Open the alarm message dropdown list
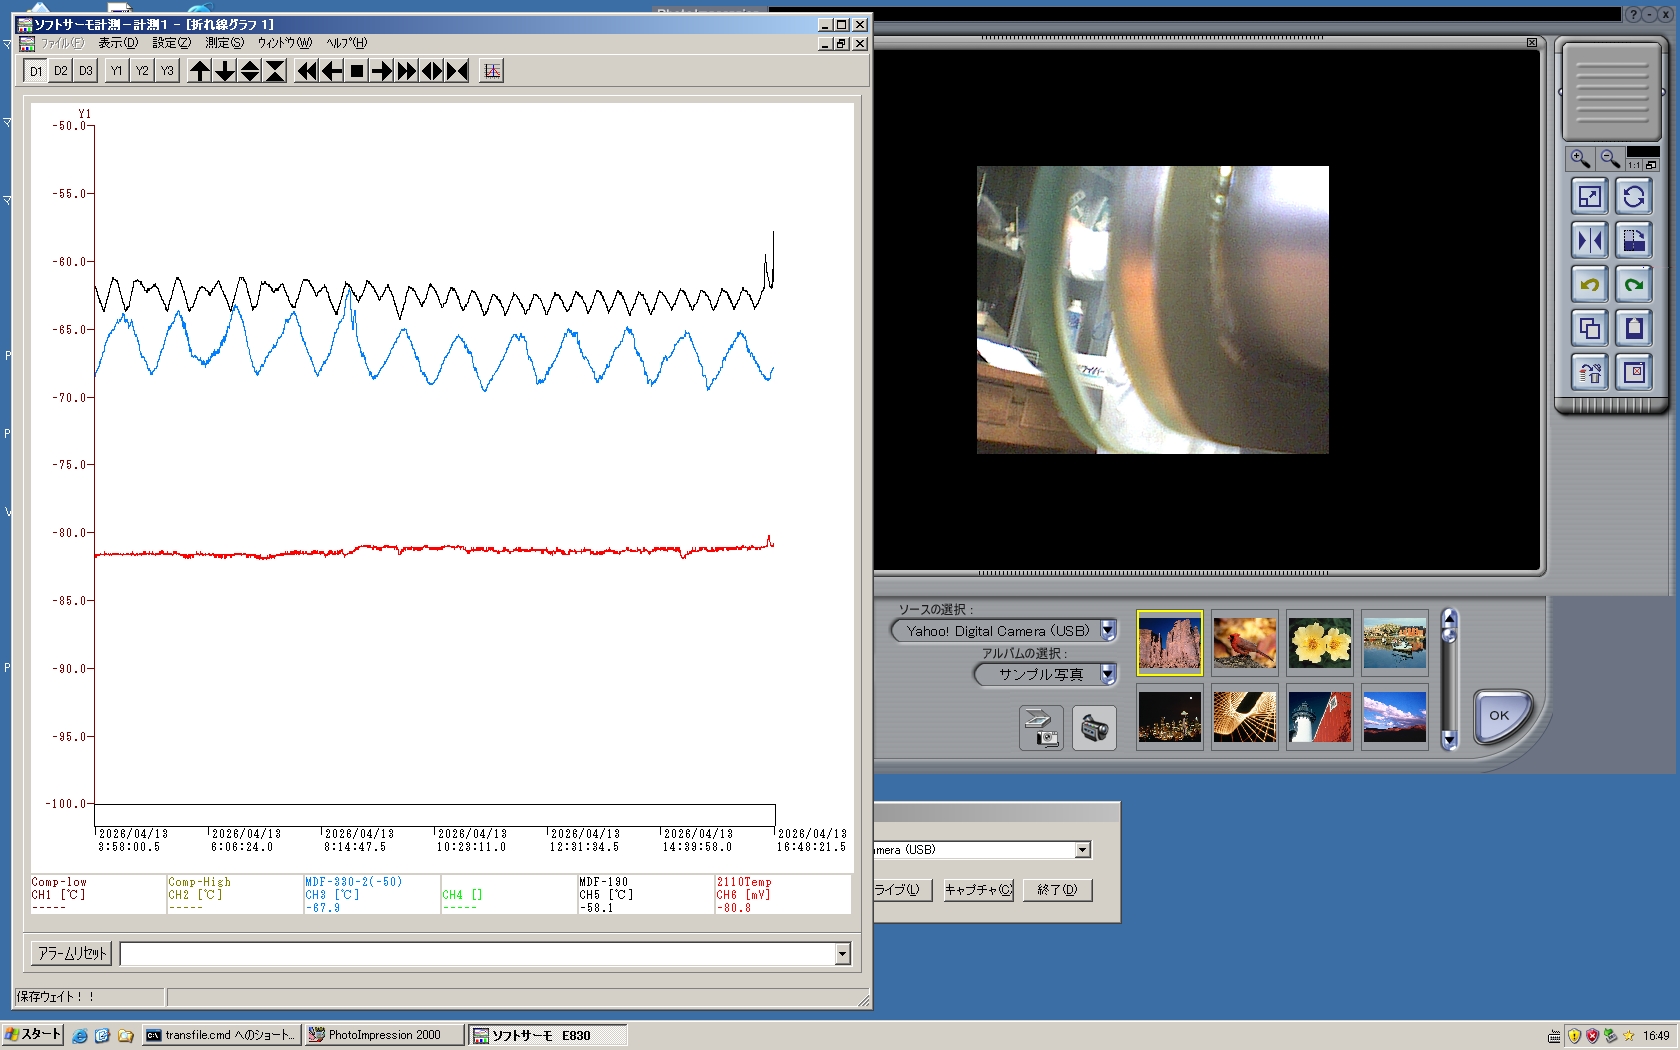The image size is (1680, 1050). (x=842, y=954)
